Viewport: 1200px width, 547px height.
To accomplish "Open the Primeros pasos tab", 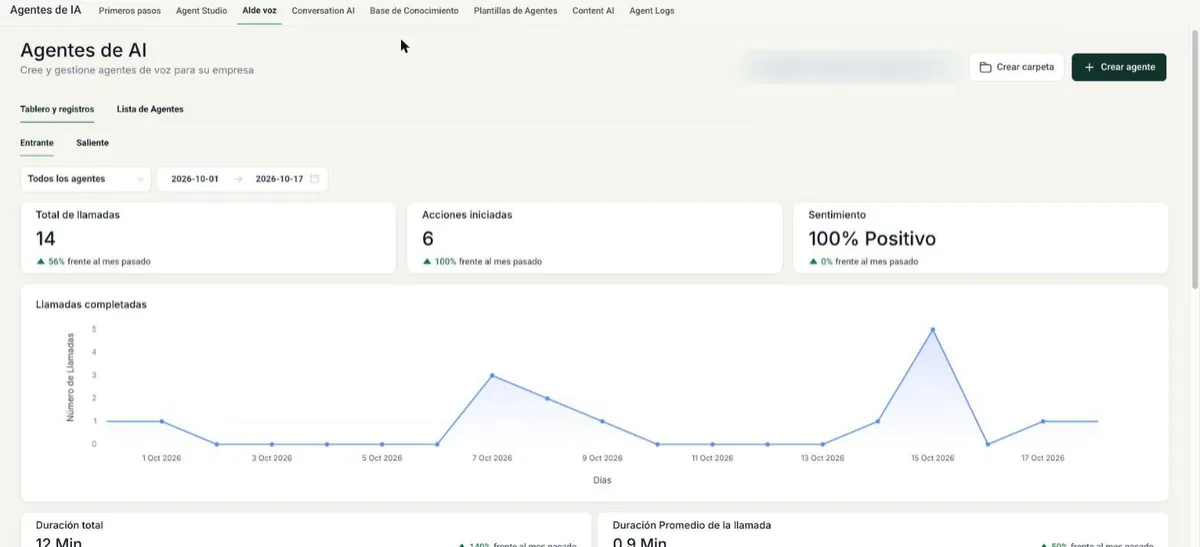I will [130, 11].
